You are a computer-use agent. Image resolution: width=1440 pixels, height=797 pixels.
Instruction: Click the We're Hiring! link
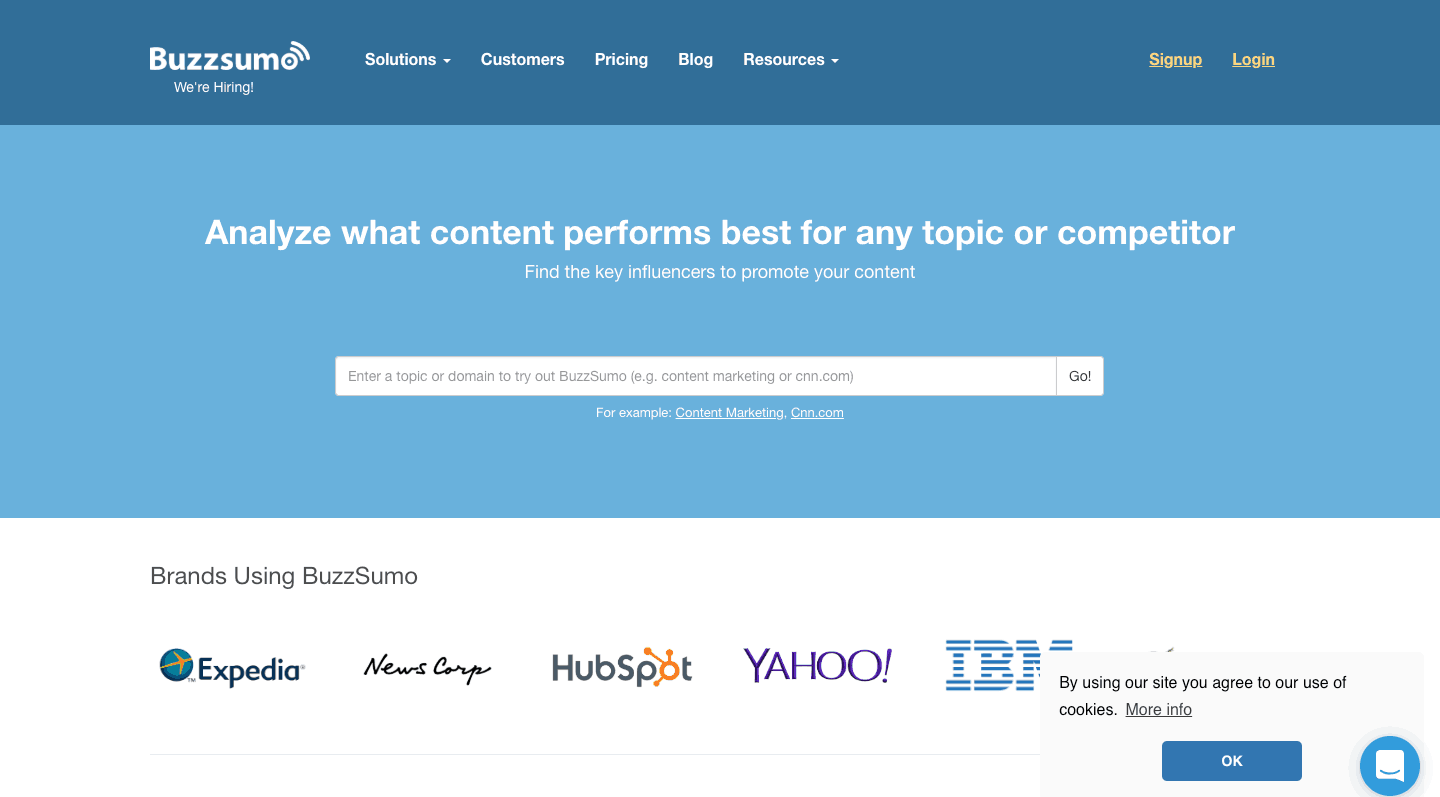click(214, 88)
